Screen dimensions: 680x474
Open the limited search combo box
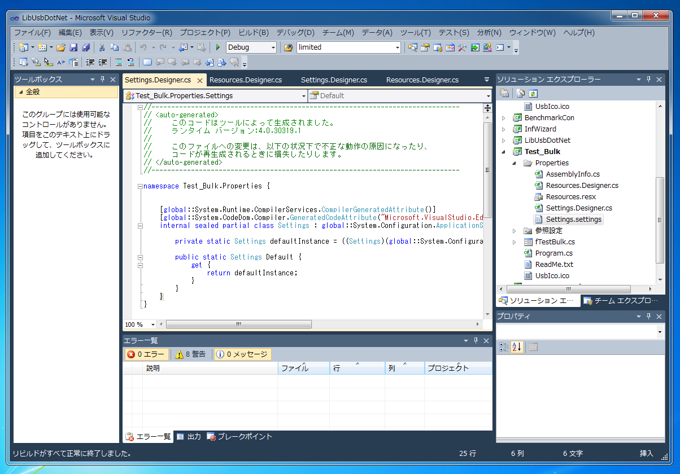(397, 47)
